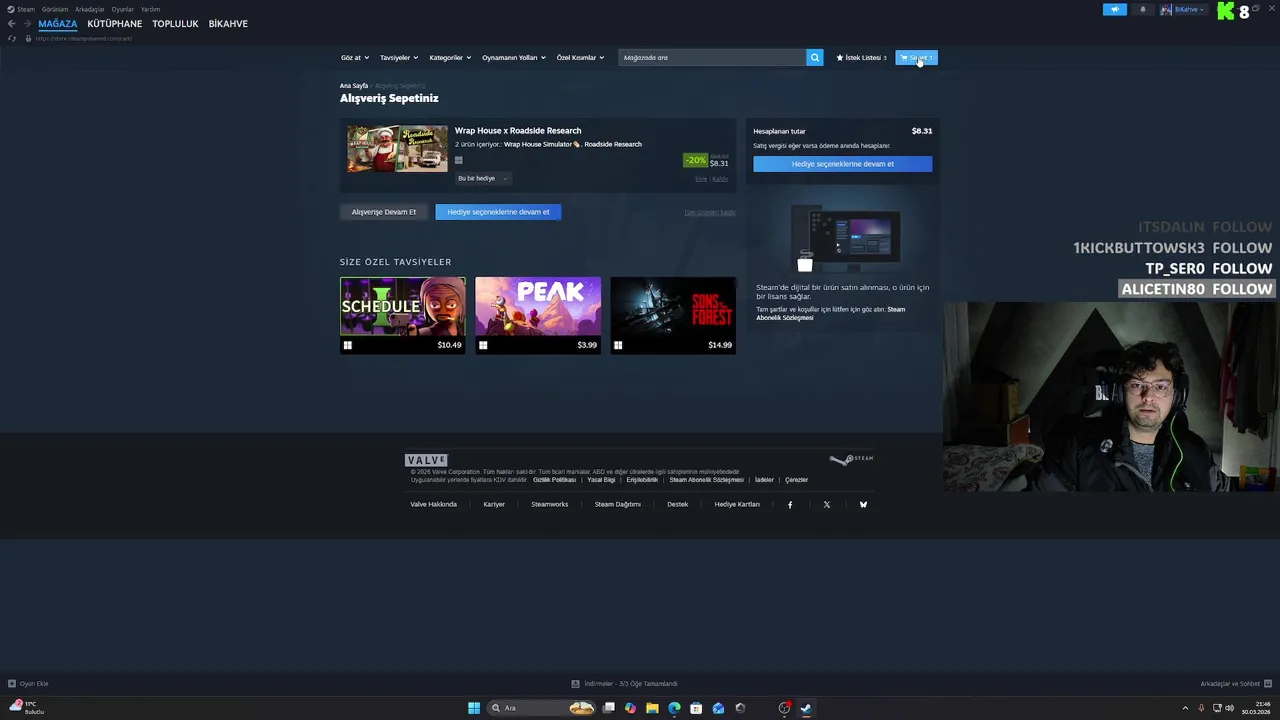
Task: Switch to MAĞAZA tab
Action: click(58, 24)
